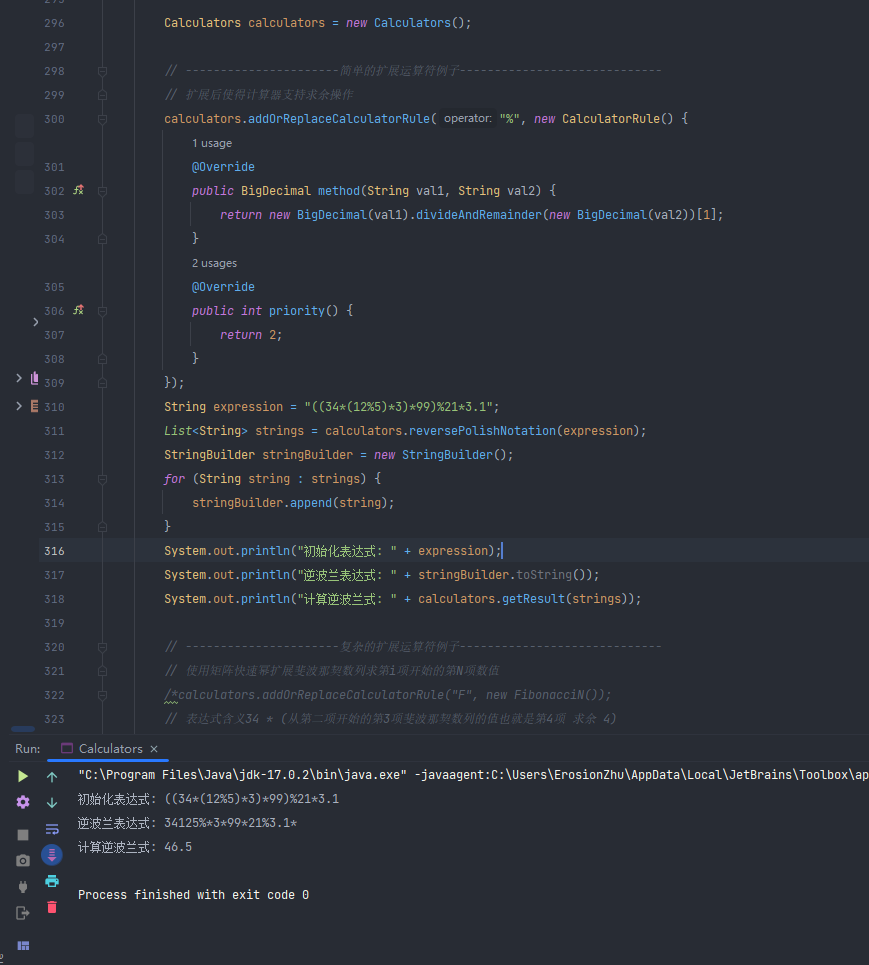The height and width of the screenshot is (965, 869).
Task: Click the exit sign-out icon in Run panel
Action: click(23, 912)
